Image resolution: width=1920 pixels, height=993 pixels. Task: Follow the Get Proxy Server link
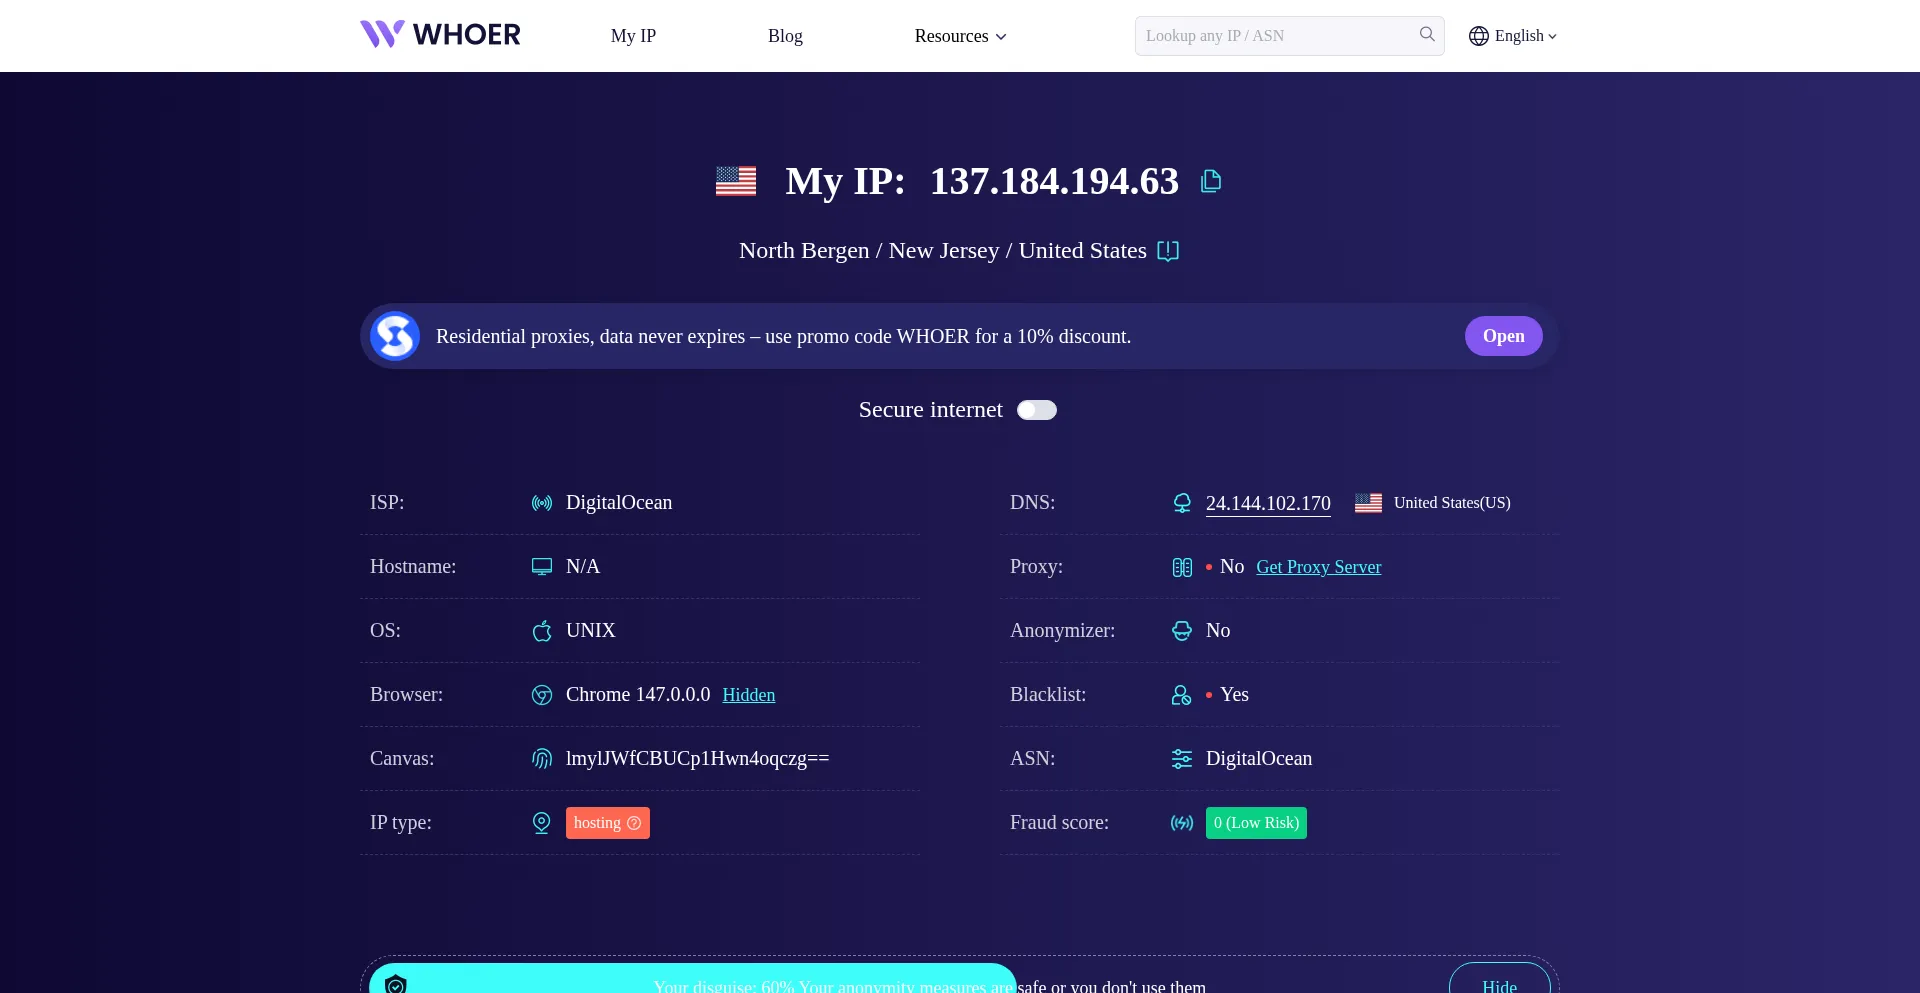pyautogui.click(x=1318, y=567)
